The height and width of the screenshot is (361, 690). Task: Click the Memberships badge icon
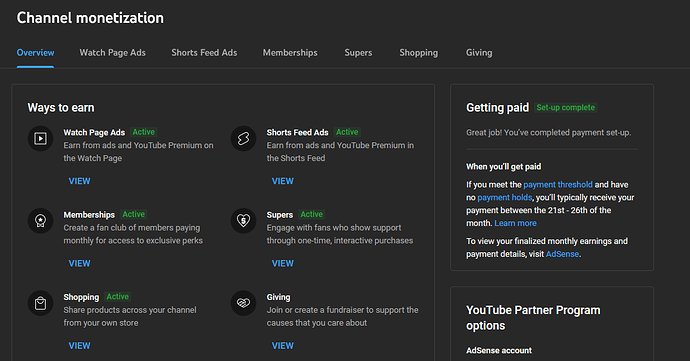40,221
